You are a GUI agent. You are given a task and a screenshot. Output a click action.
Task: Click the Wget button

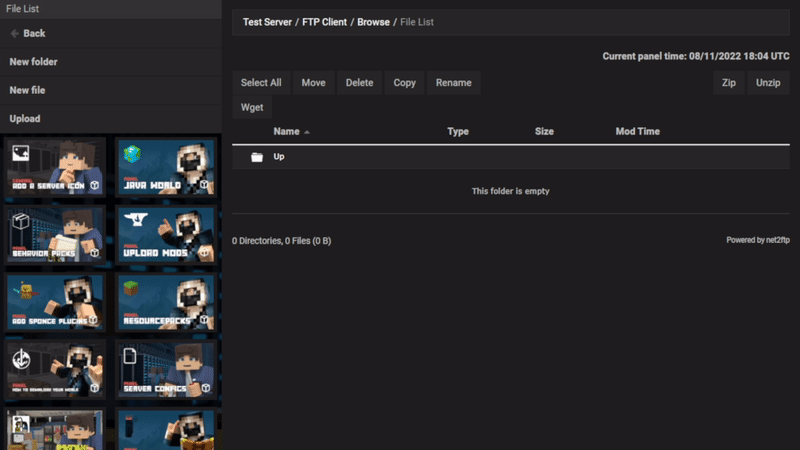pos(252,107)
